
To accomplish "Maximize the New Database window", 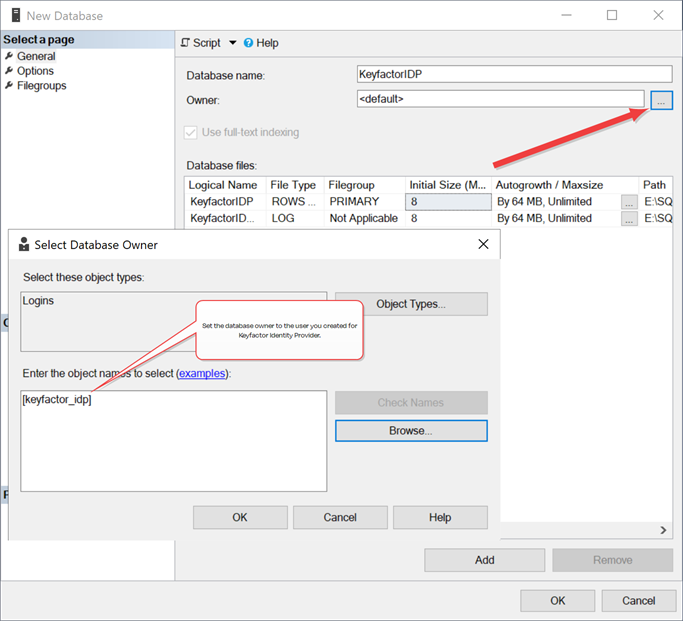I will (x=612, y=15).
